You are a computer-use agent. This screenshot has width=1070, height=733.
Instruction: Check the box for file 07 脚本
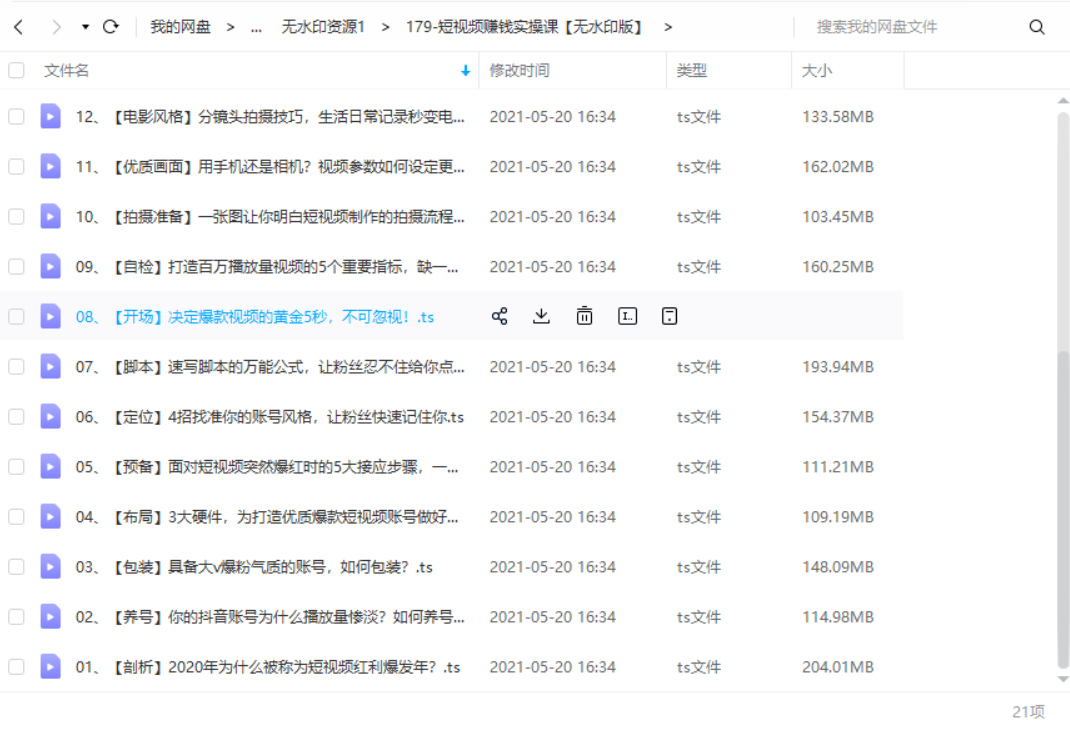[x=16, y=366]
